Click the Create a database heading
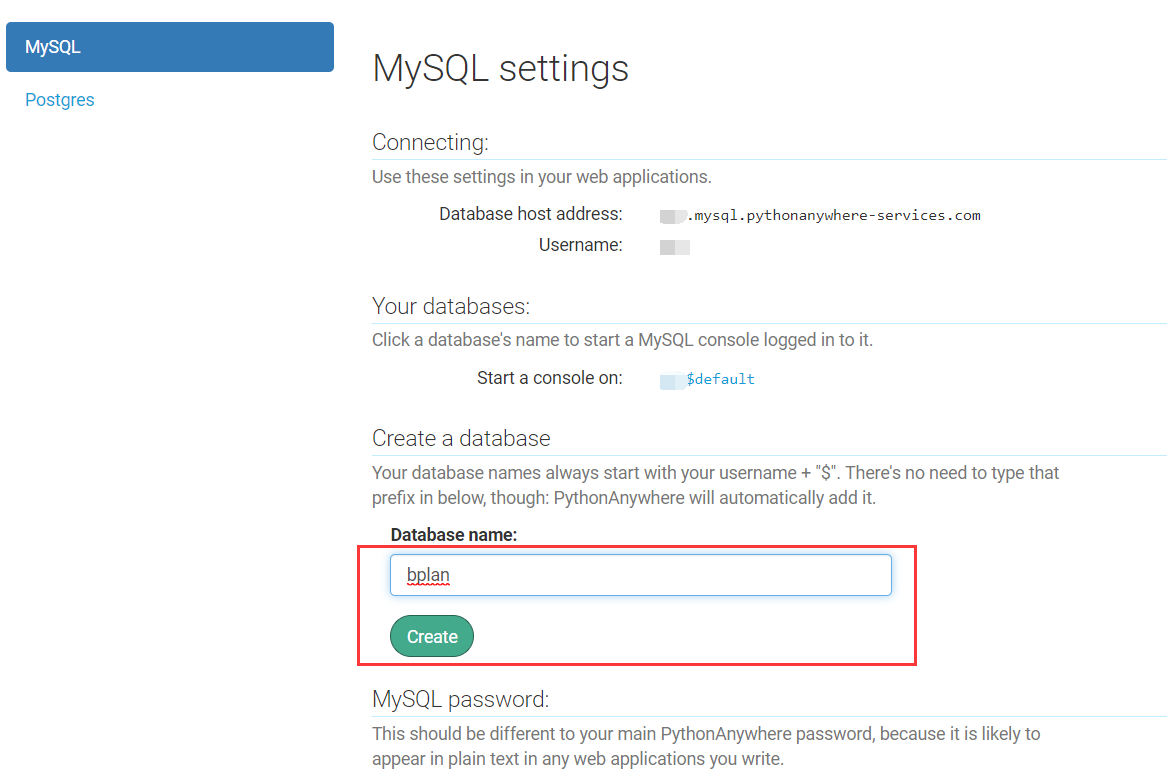Image resolution: width=1167 pixels, height=780 pixels. (461, 438)
